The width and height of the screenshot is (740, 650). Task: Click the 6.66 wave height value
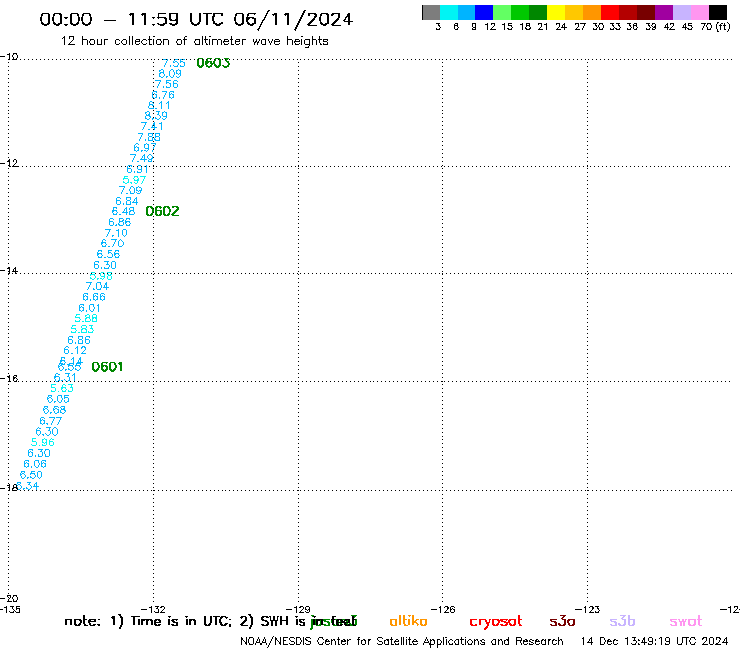tap(94, 297)
